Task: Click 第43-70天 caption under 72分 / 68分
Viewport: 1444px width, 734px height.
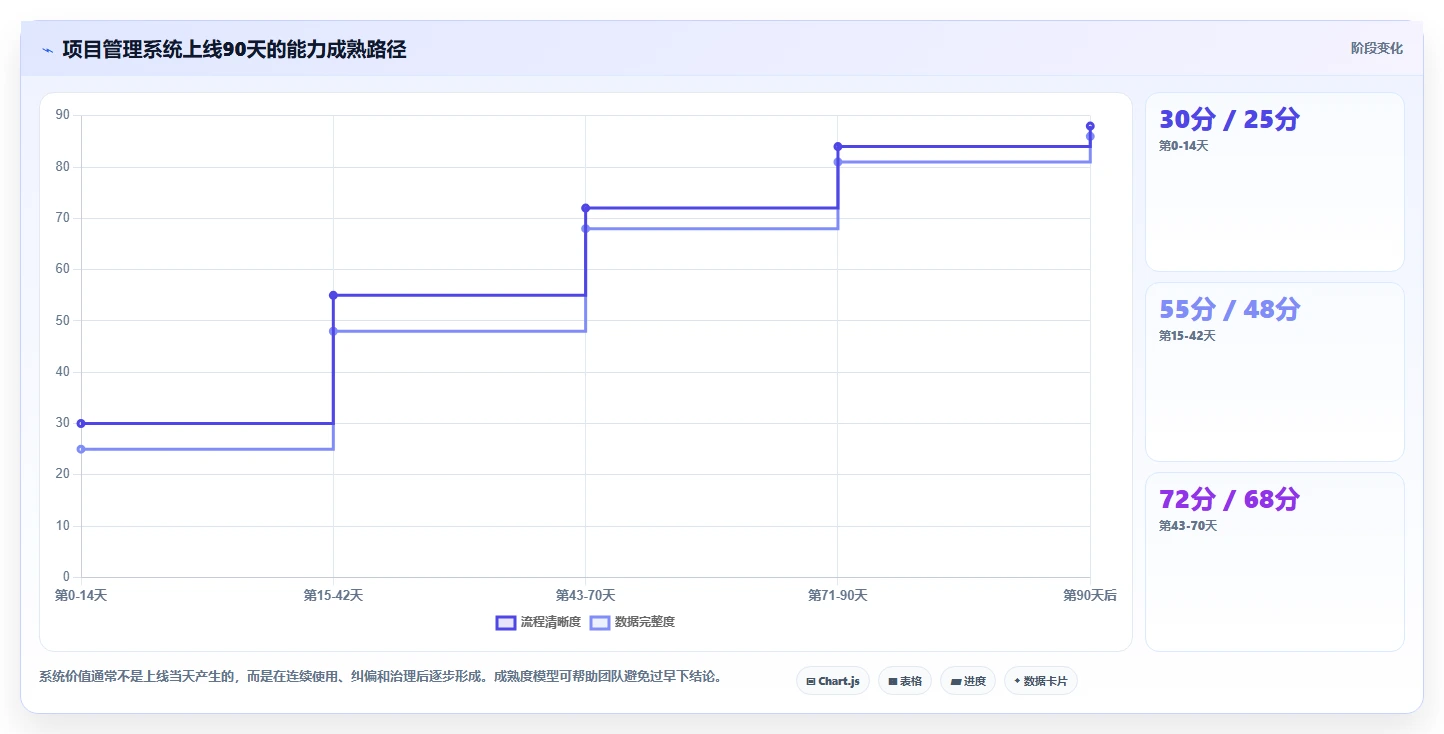Action: 1187,526
